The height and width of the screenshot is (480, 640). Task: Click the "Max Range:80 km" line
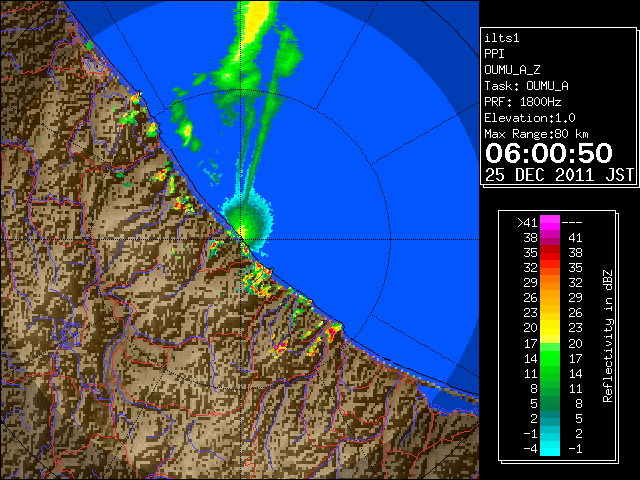pos(536,134)
